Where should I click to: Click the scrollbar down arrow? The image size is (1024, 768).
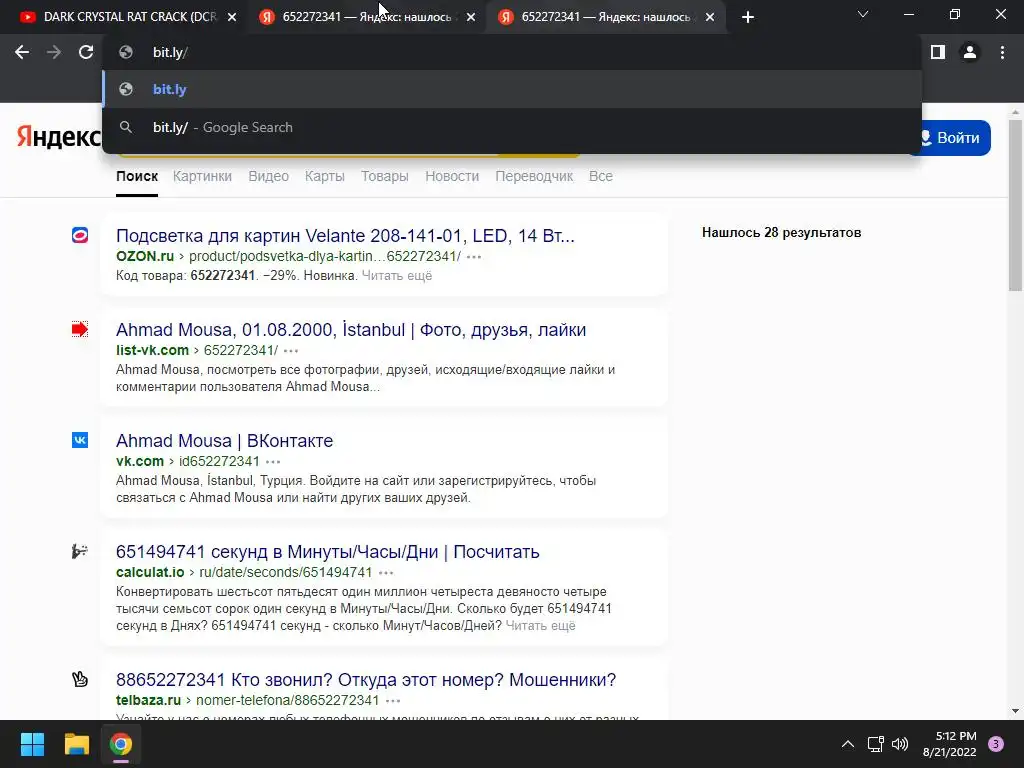click(1015, 711)
